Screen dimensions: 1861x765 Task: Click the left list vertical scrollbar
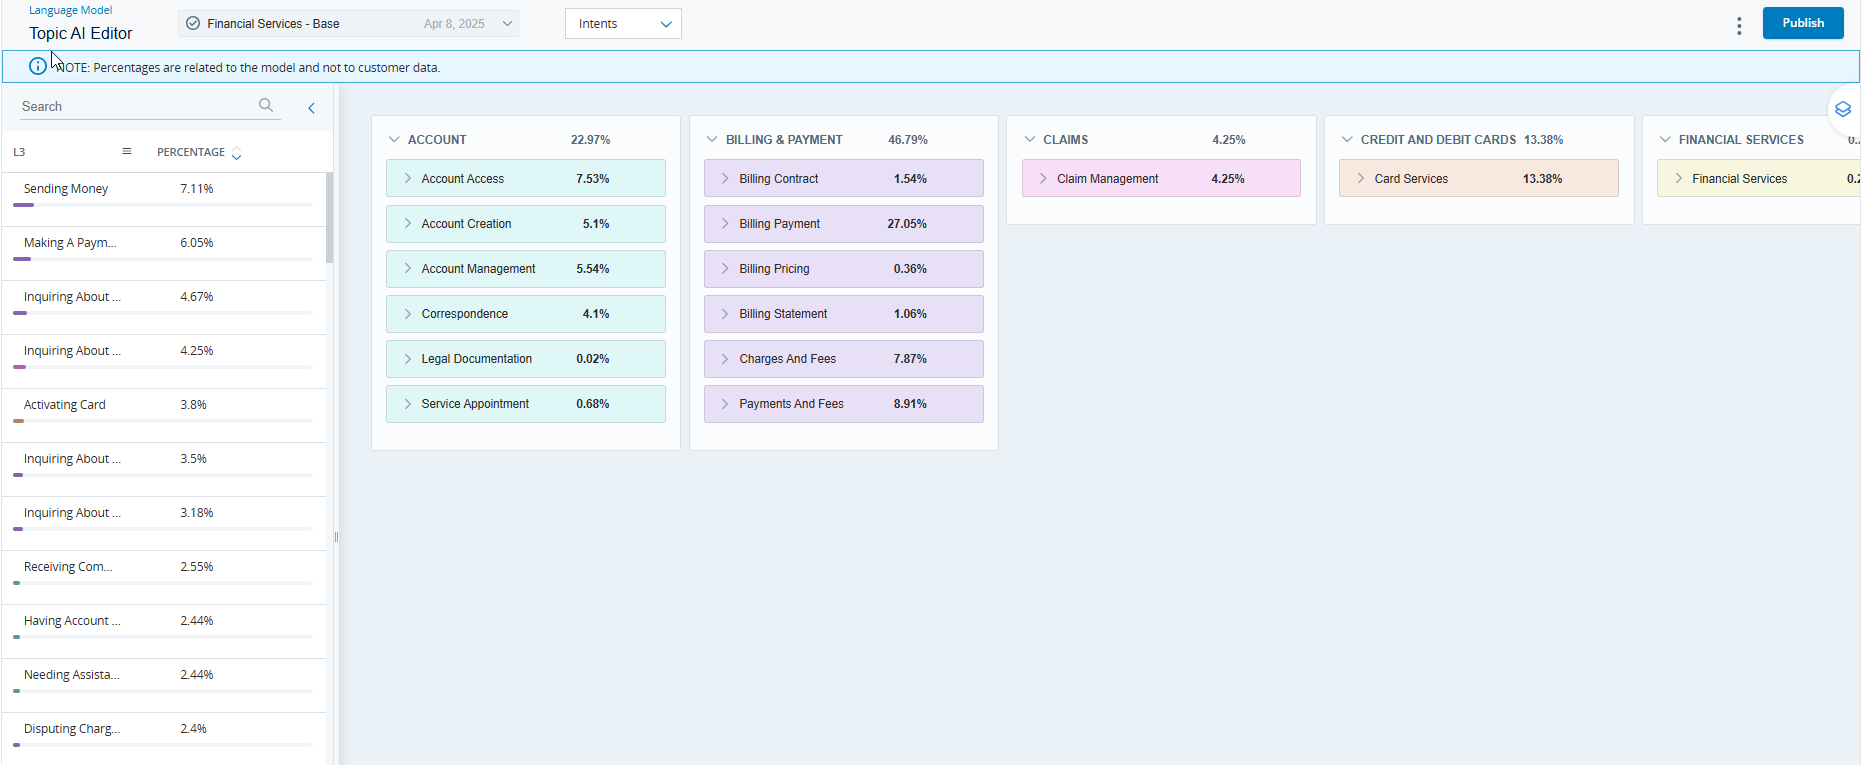[329, 217]
